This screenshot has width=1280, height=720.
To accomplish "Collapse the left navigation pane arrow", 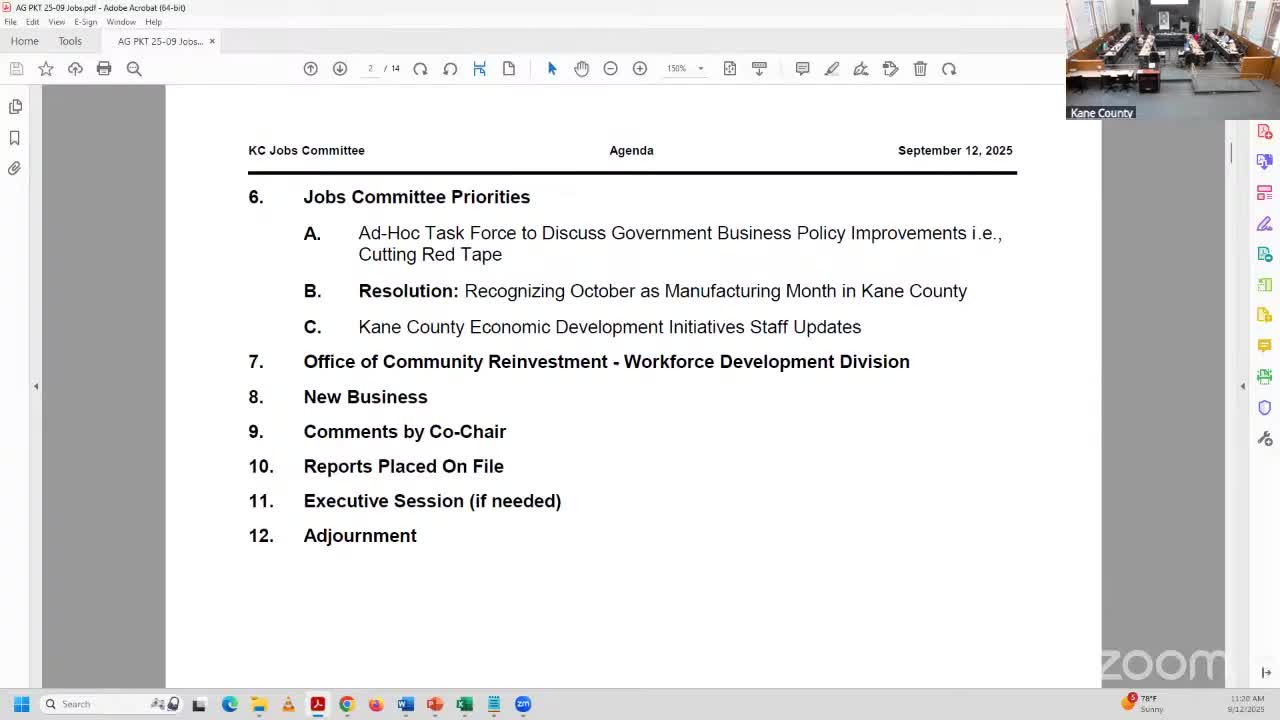I will [x=36, y=385].
